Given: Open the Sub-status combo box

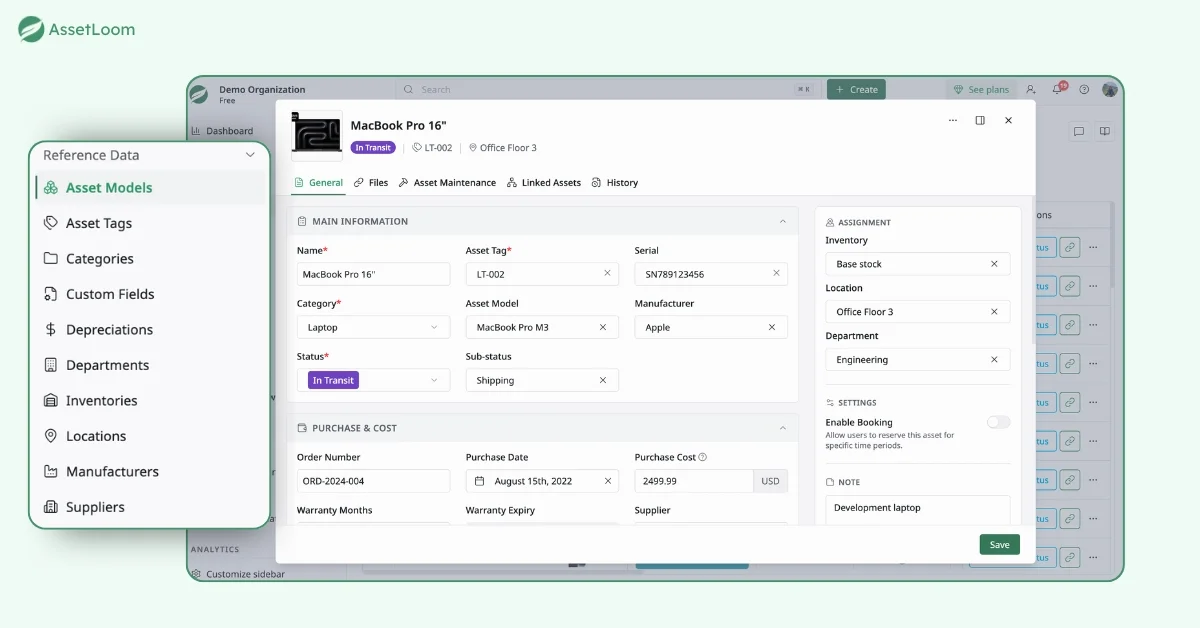Looking at the screenshot, I should tap(542, 380).
